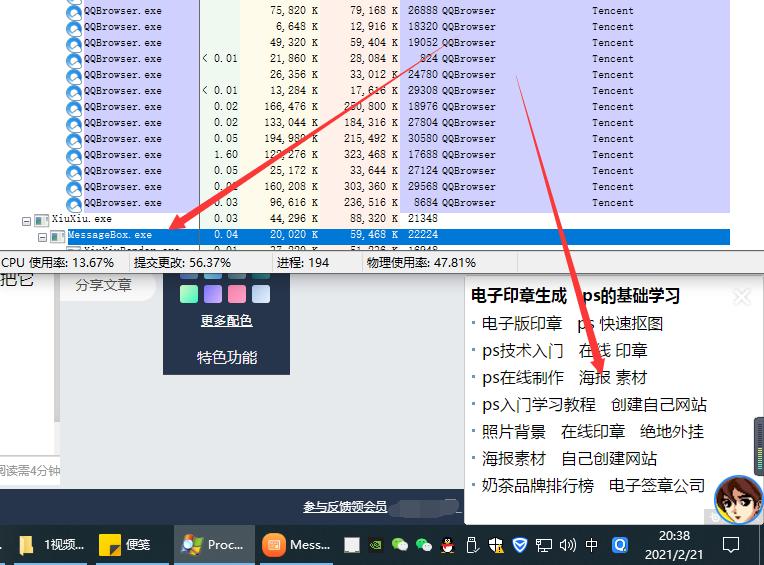Viewport: 764px width, 565px height.
Task: Open the 创建自己网站 link
Action: [x=659, y=405]
